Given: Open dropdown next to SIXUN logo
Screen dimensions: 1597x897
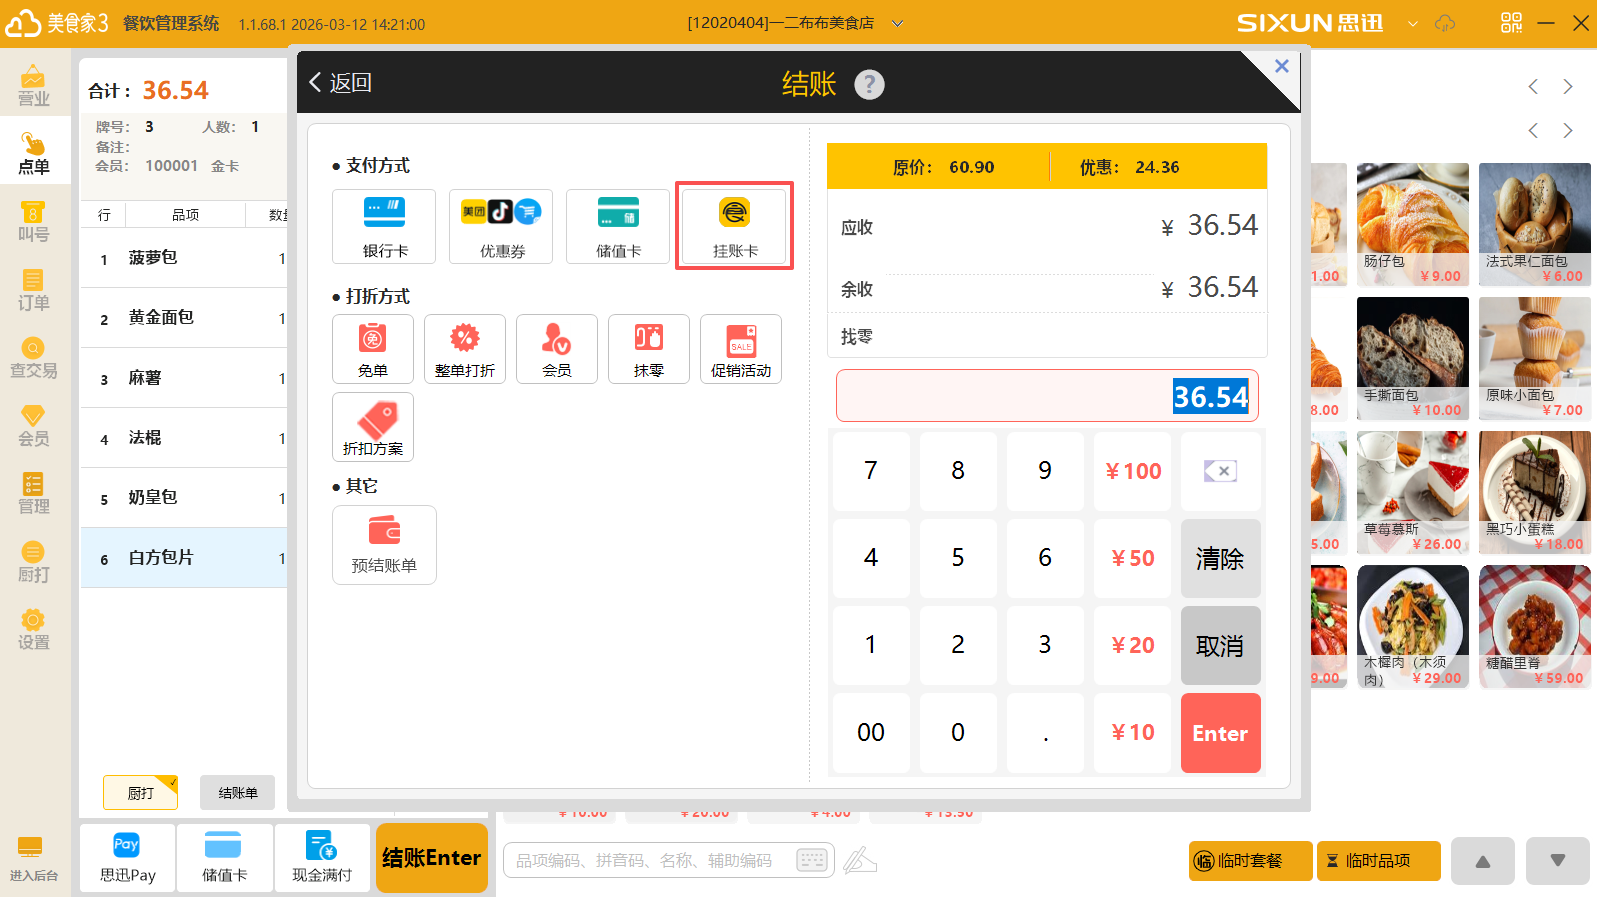Looking at the screenshot, I should pos(1412,23).
